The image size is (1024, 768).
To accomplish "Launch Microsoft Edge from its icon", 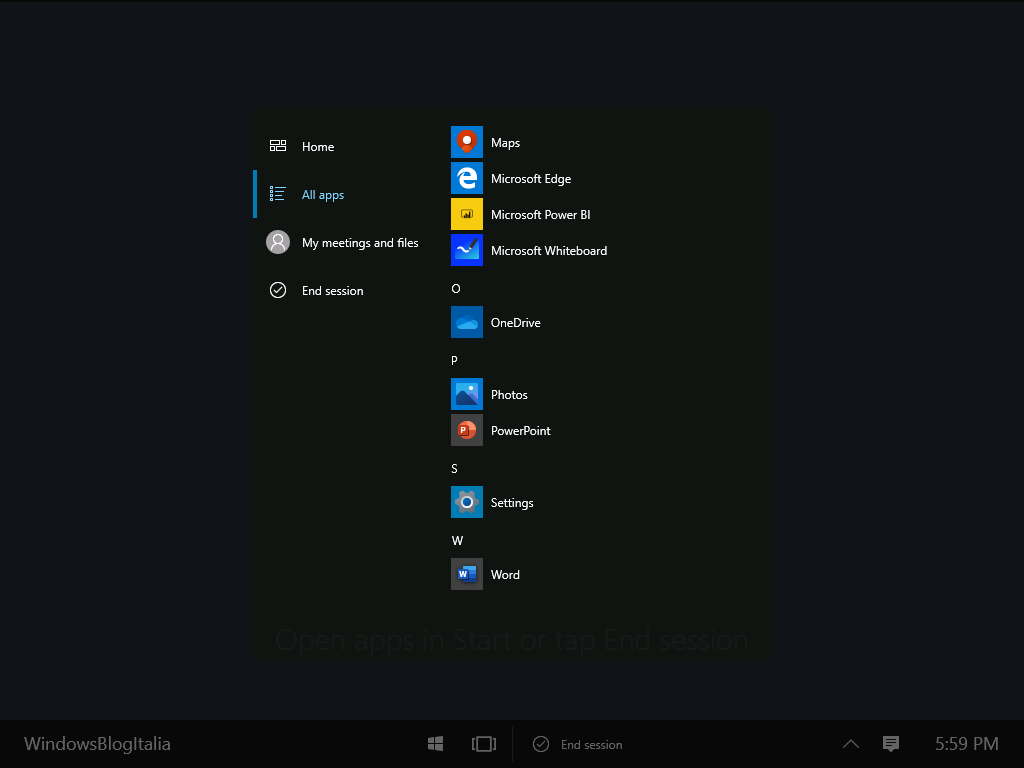I will (466, 178).
